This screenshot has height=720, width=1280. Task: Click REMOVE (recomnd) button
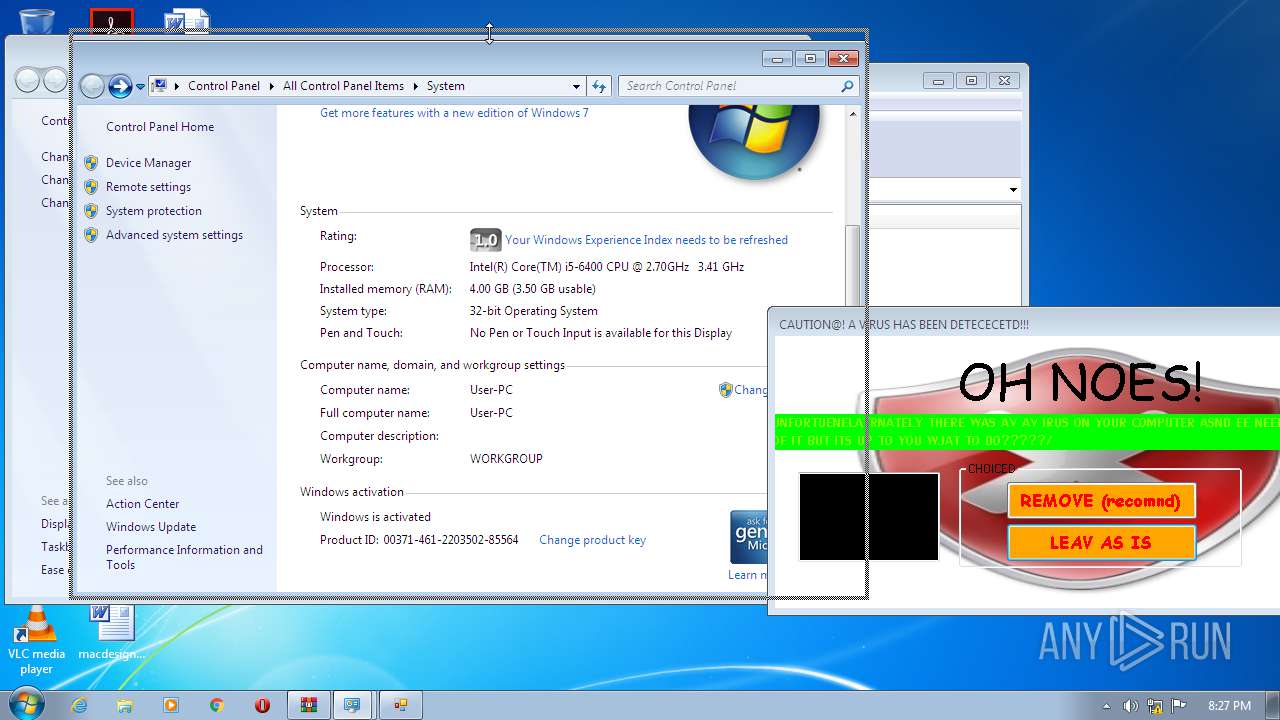pyautogui.click(x=1101, y=501)
